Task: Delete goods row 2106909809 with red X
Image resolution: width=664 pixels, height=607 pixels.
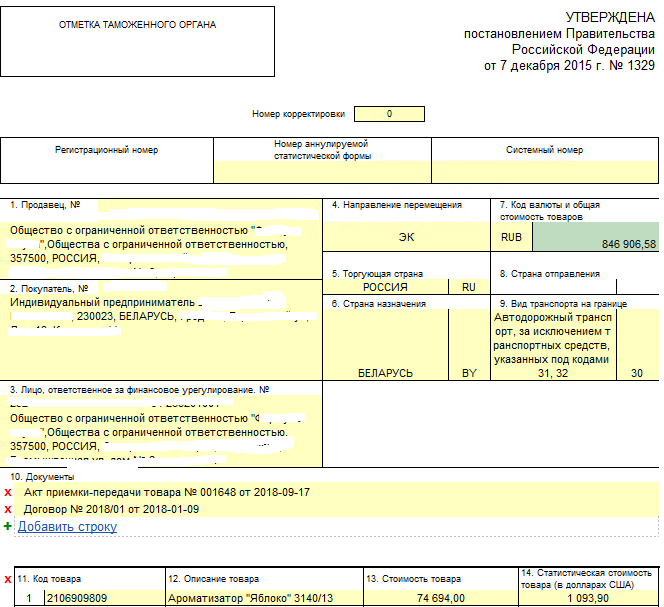Action: tap(8, 579)
